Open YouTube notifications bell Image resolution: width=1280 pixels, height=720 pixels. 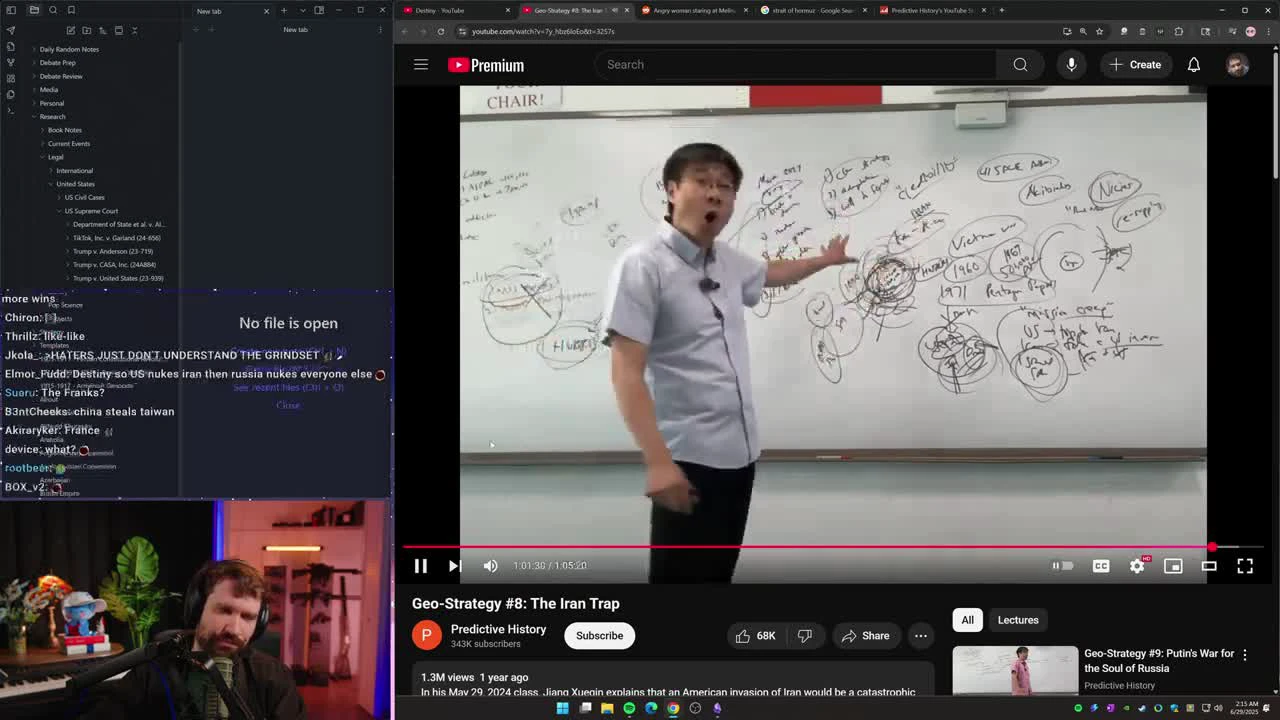(x=1194, y=65)
